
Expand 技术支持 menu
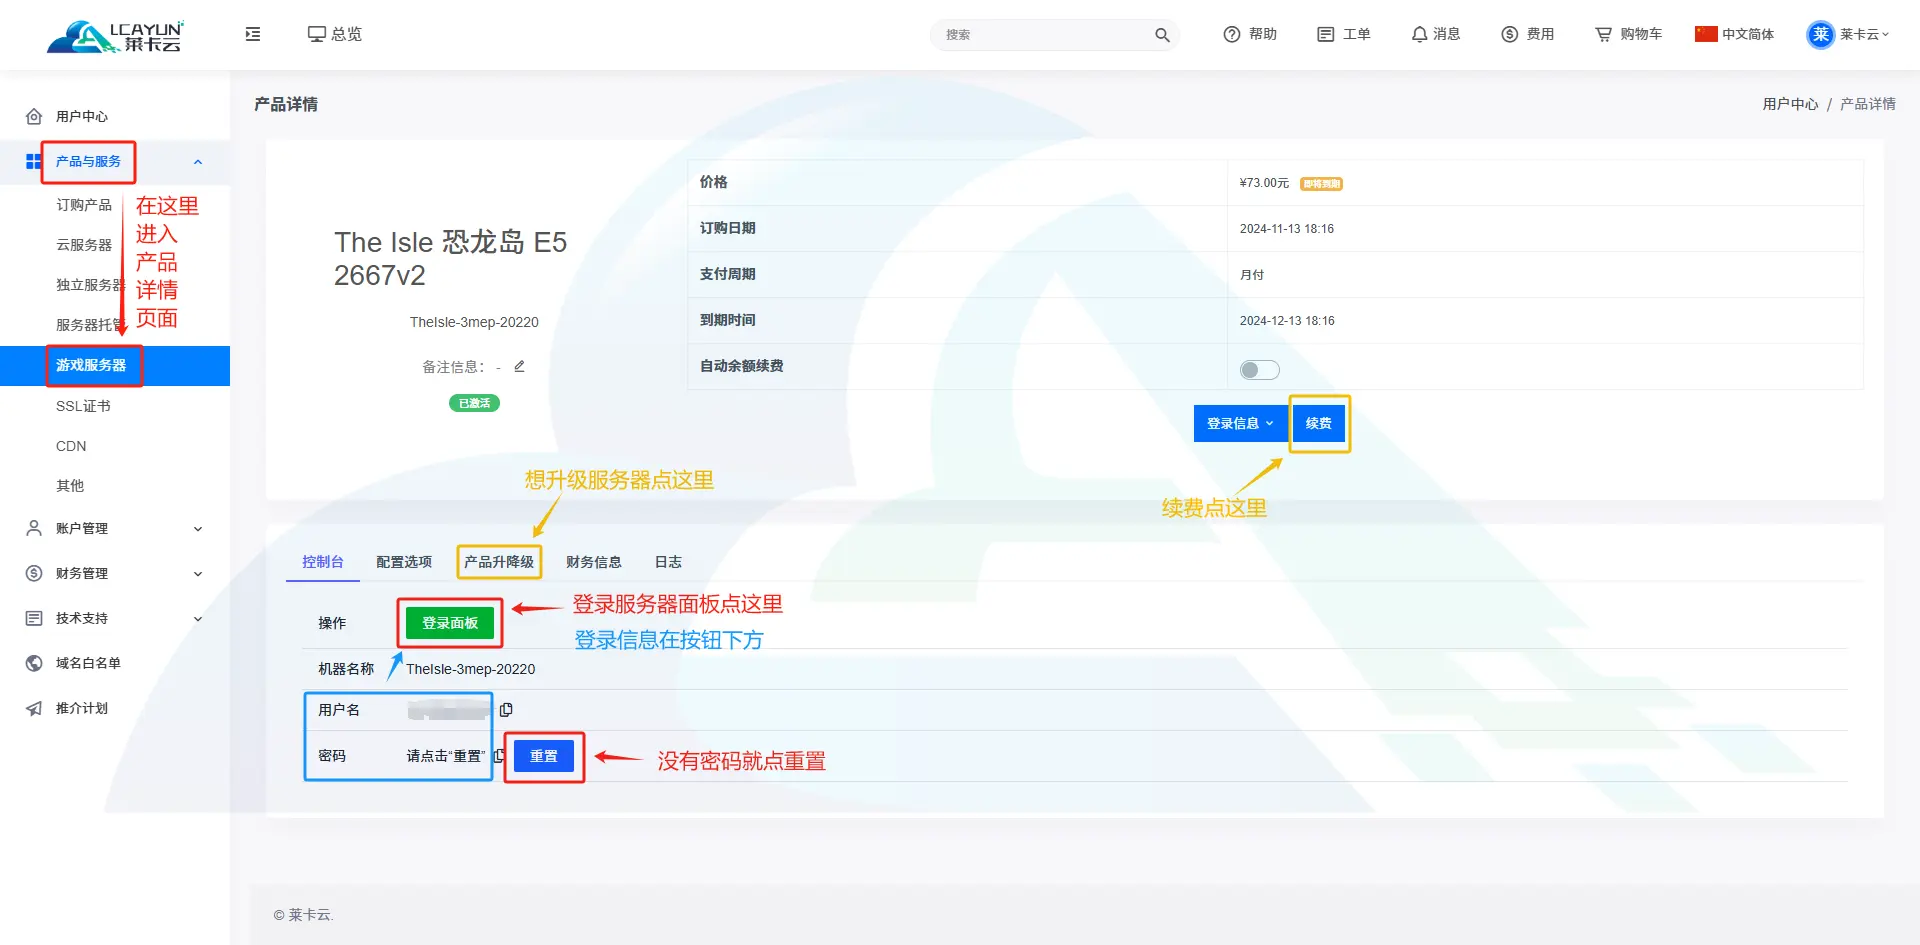115,618
